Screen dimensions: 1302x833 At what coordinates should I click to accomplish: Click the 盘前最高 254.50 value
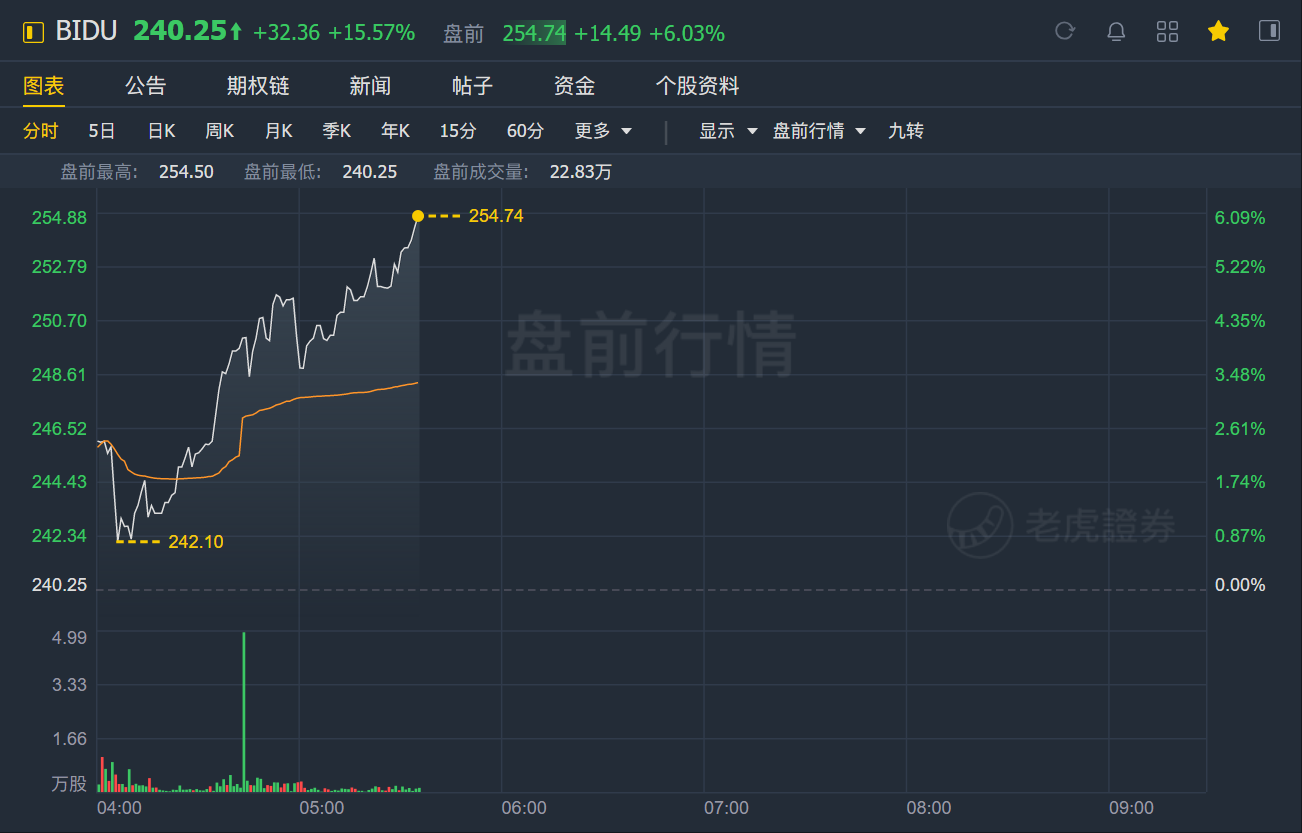pos(186,172)
